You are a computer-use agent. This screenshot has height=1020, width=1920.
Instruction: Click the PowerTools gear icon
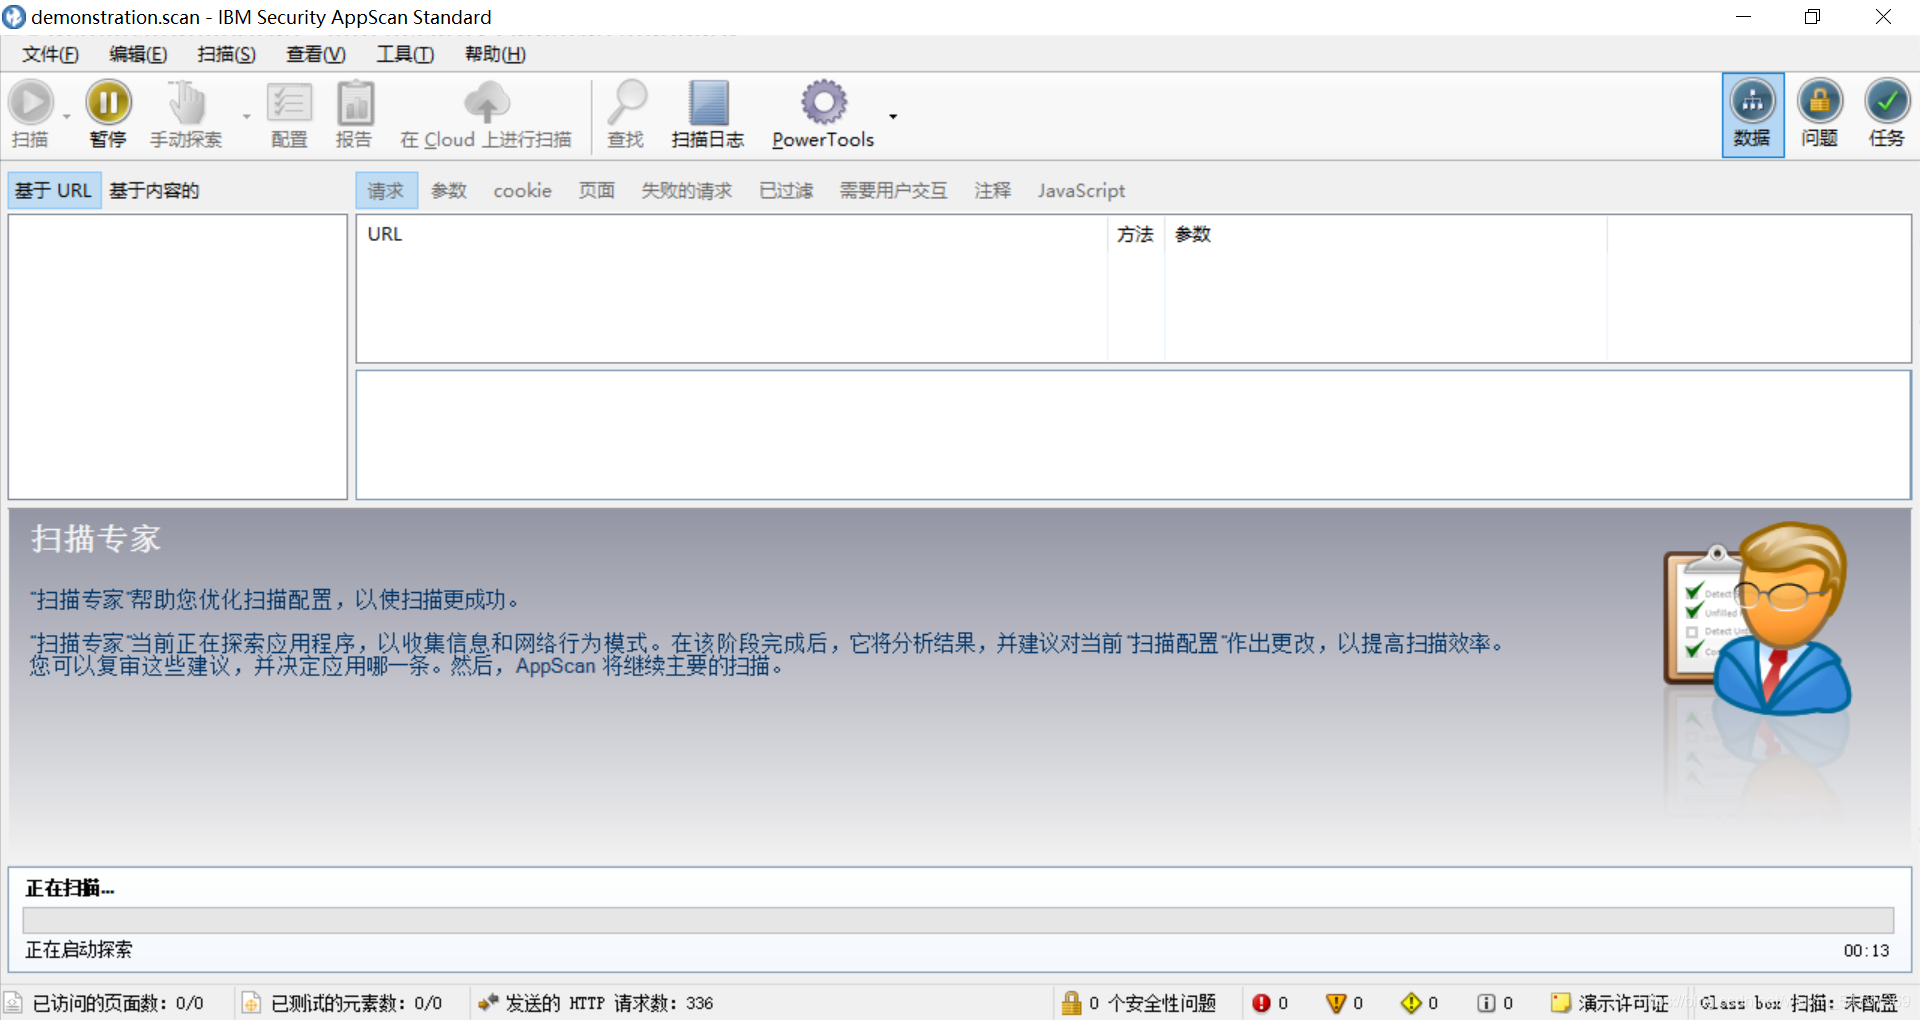coord(823,102)
